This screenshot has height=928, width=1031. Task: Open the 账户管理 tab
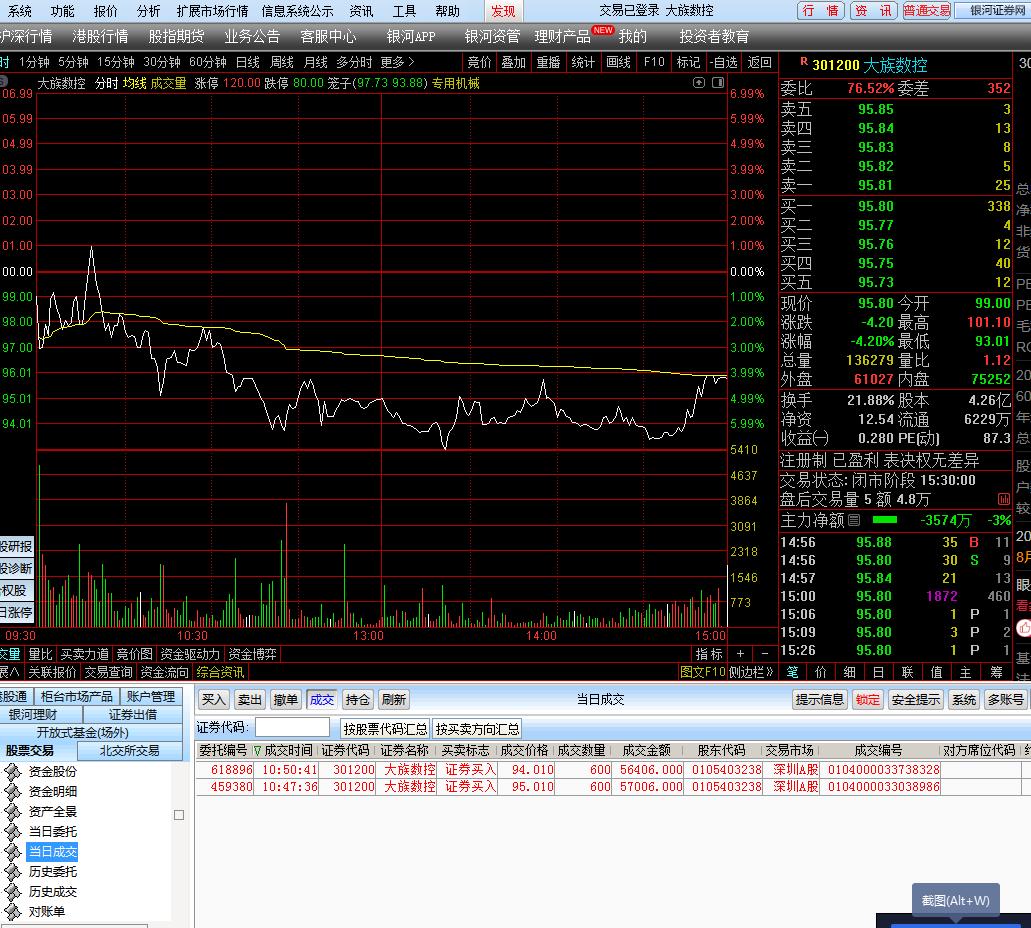click(151, 696)
